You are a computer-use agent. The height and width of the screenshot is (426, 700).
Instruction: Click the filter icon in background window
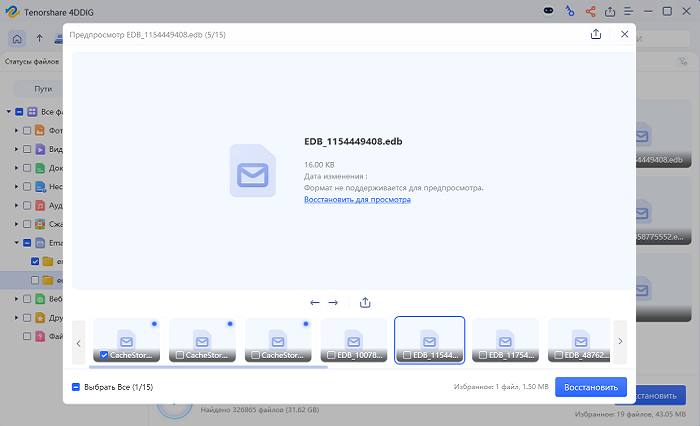683,62
